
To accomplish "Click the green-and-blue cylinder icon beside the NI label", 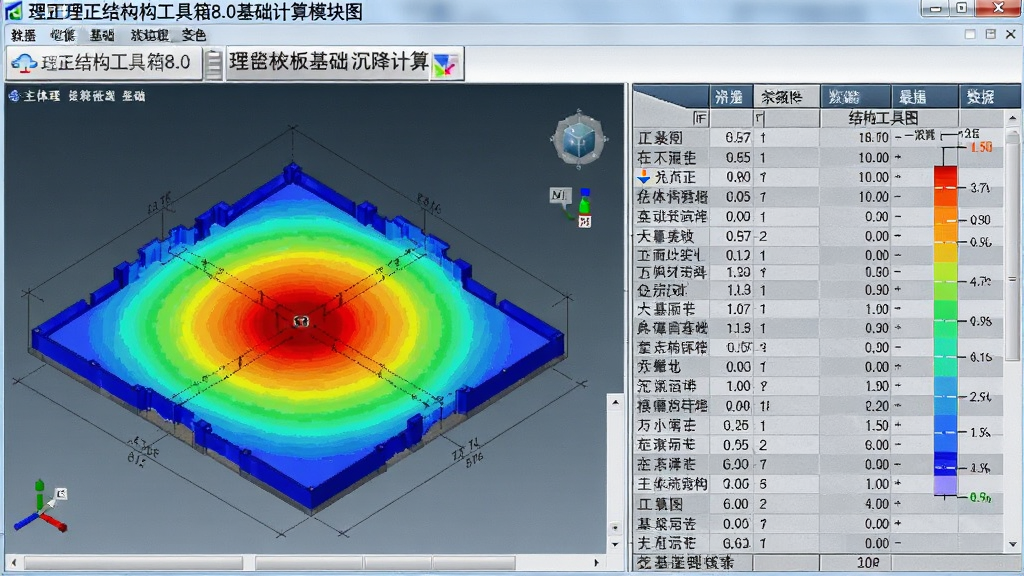I will click(584, 201).
